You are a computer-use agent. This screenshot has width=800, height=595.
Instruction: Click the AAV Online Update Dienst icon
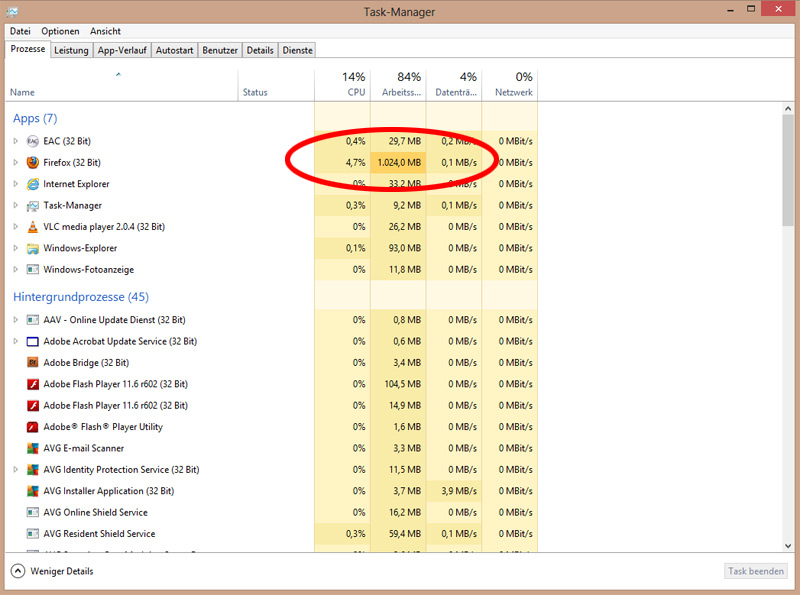tap(33, 320)
